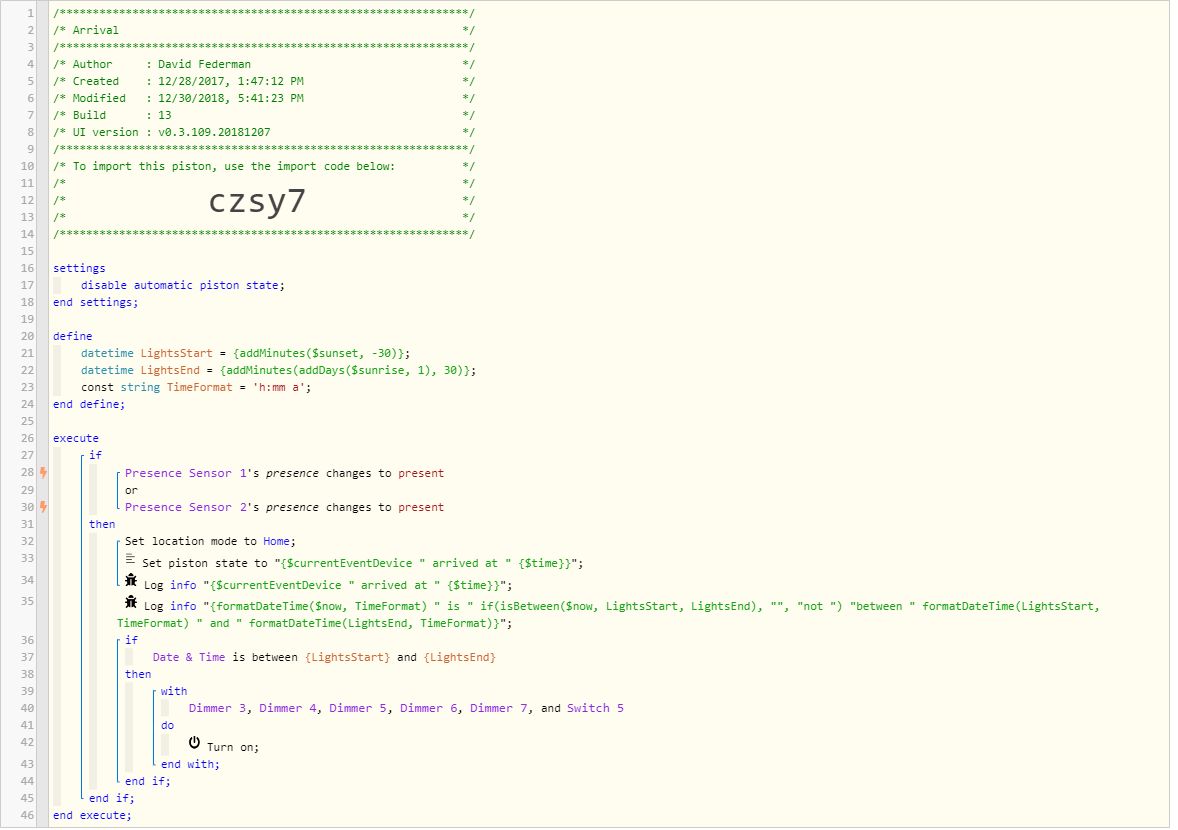Image resolution: width=1178 pixels, height=830 pixels.
Task: Click the bug icon on line 35
Action: 131,602
